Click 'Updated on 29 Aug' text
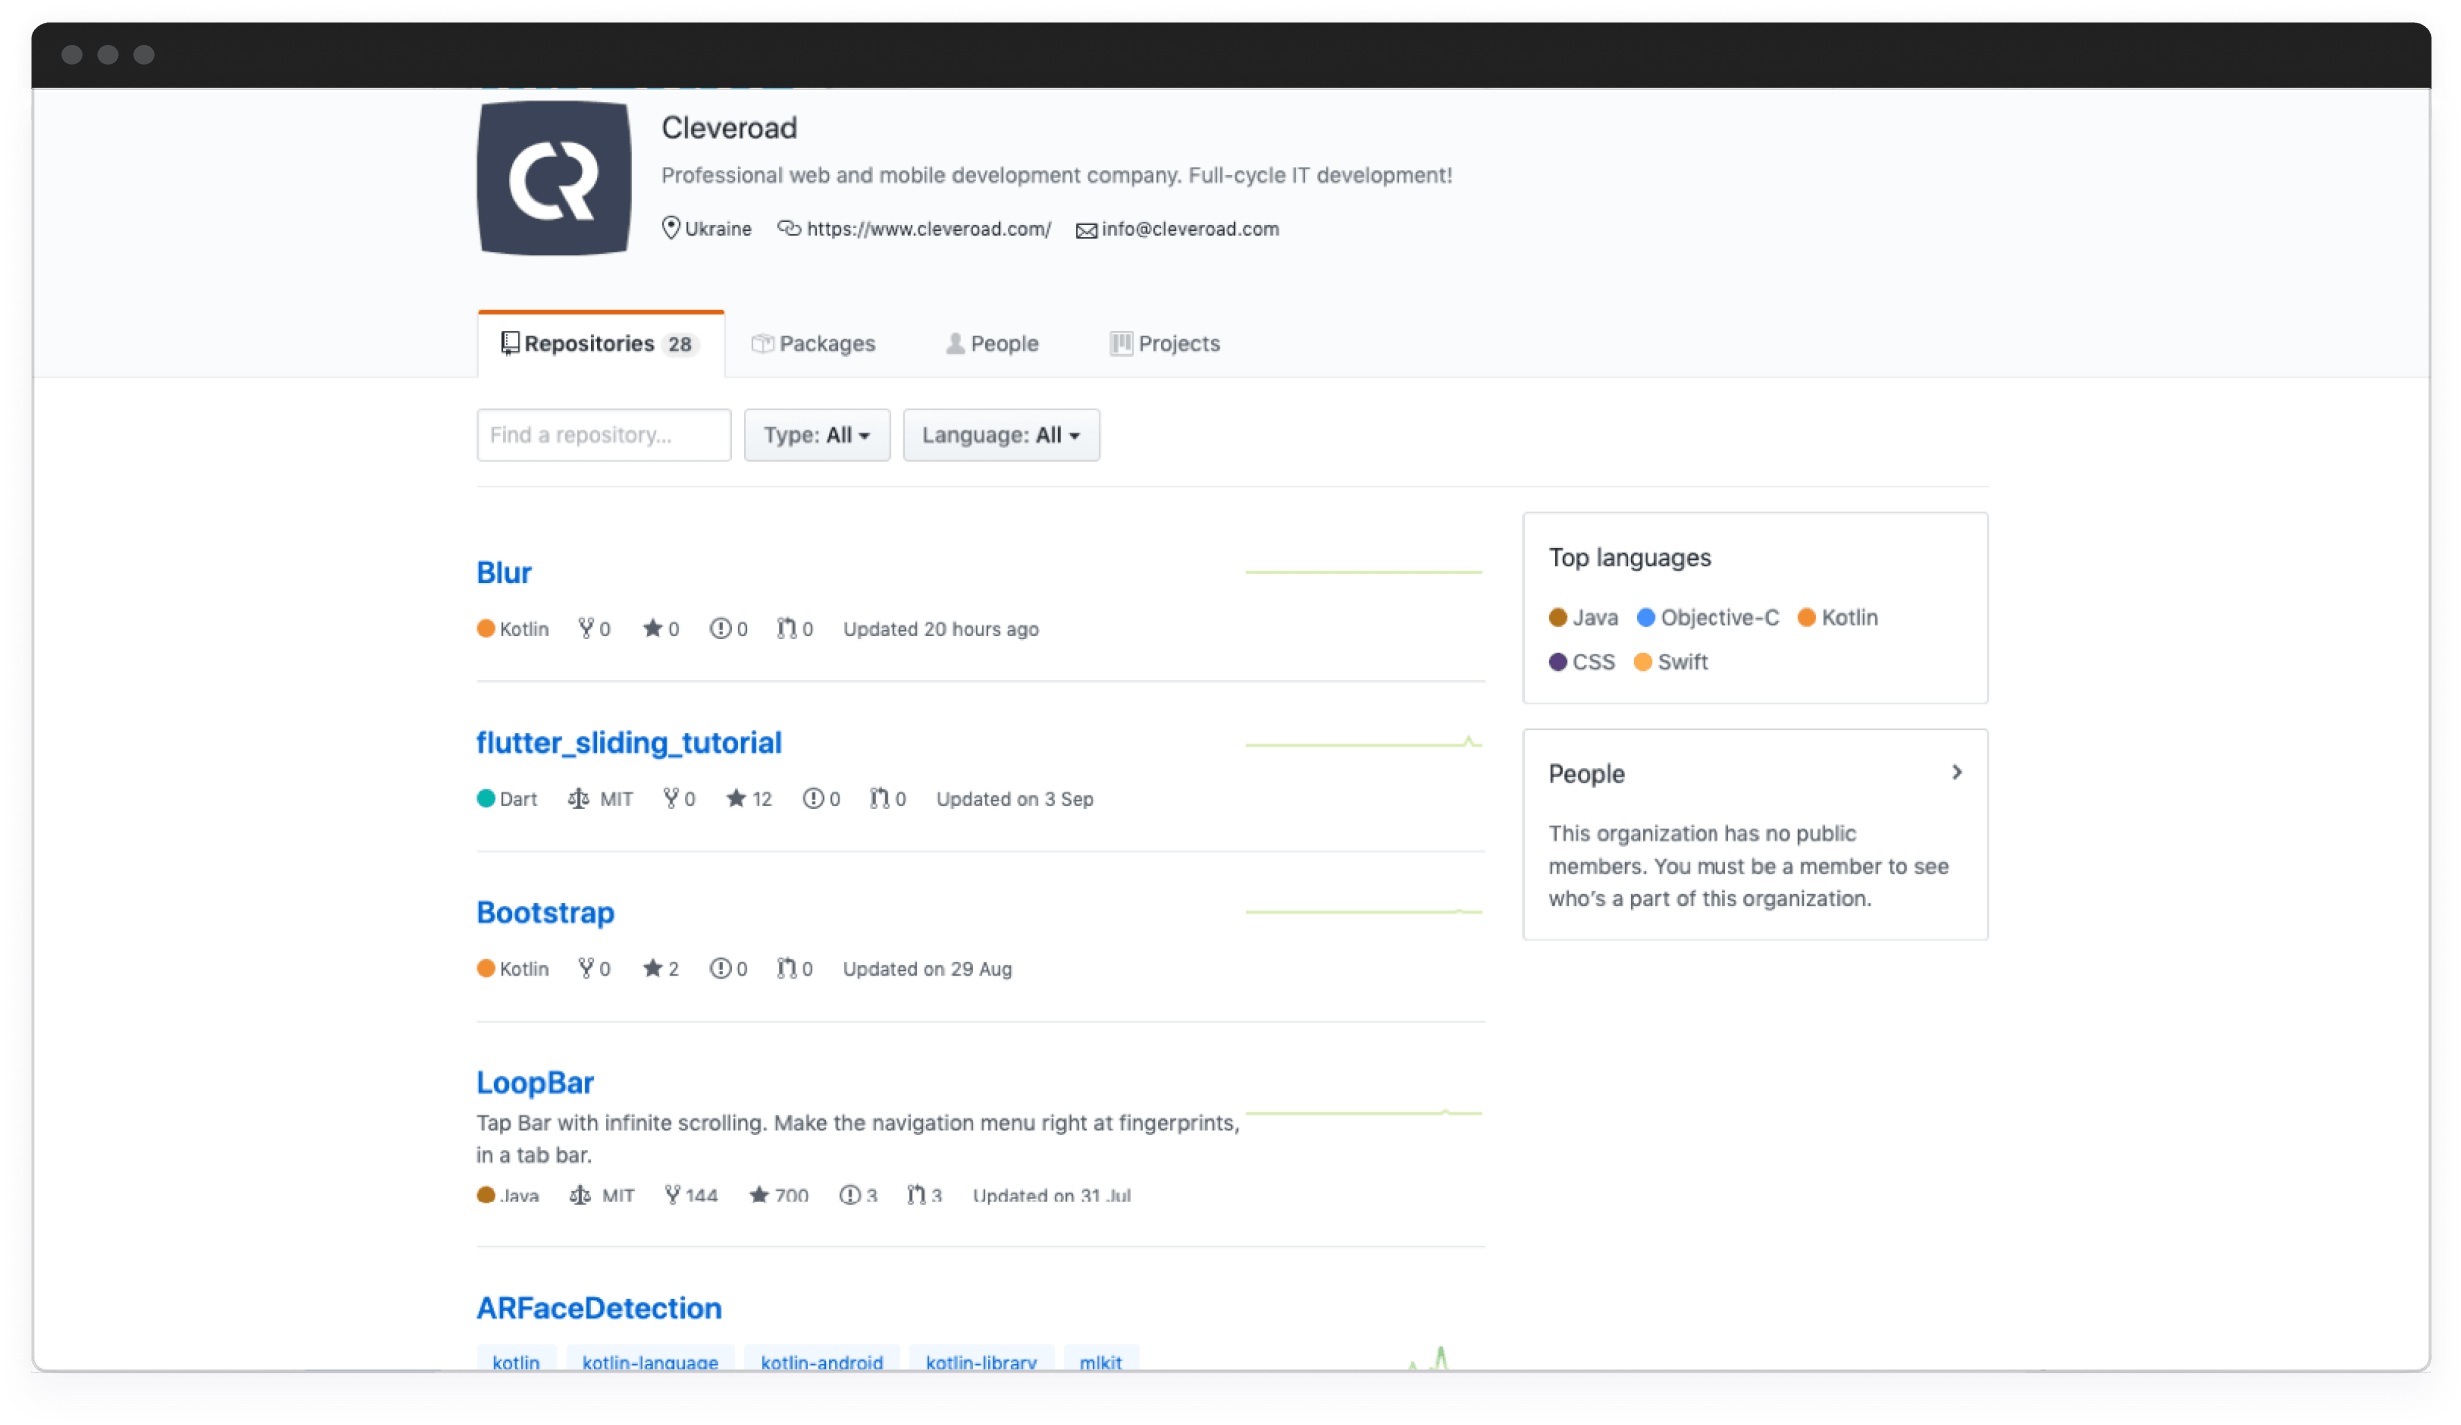 [x=927, y=969]
